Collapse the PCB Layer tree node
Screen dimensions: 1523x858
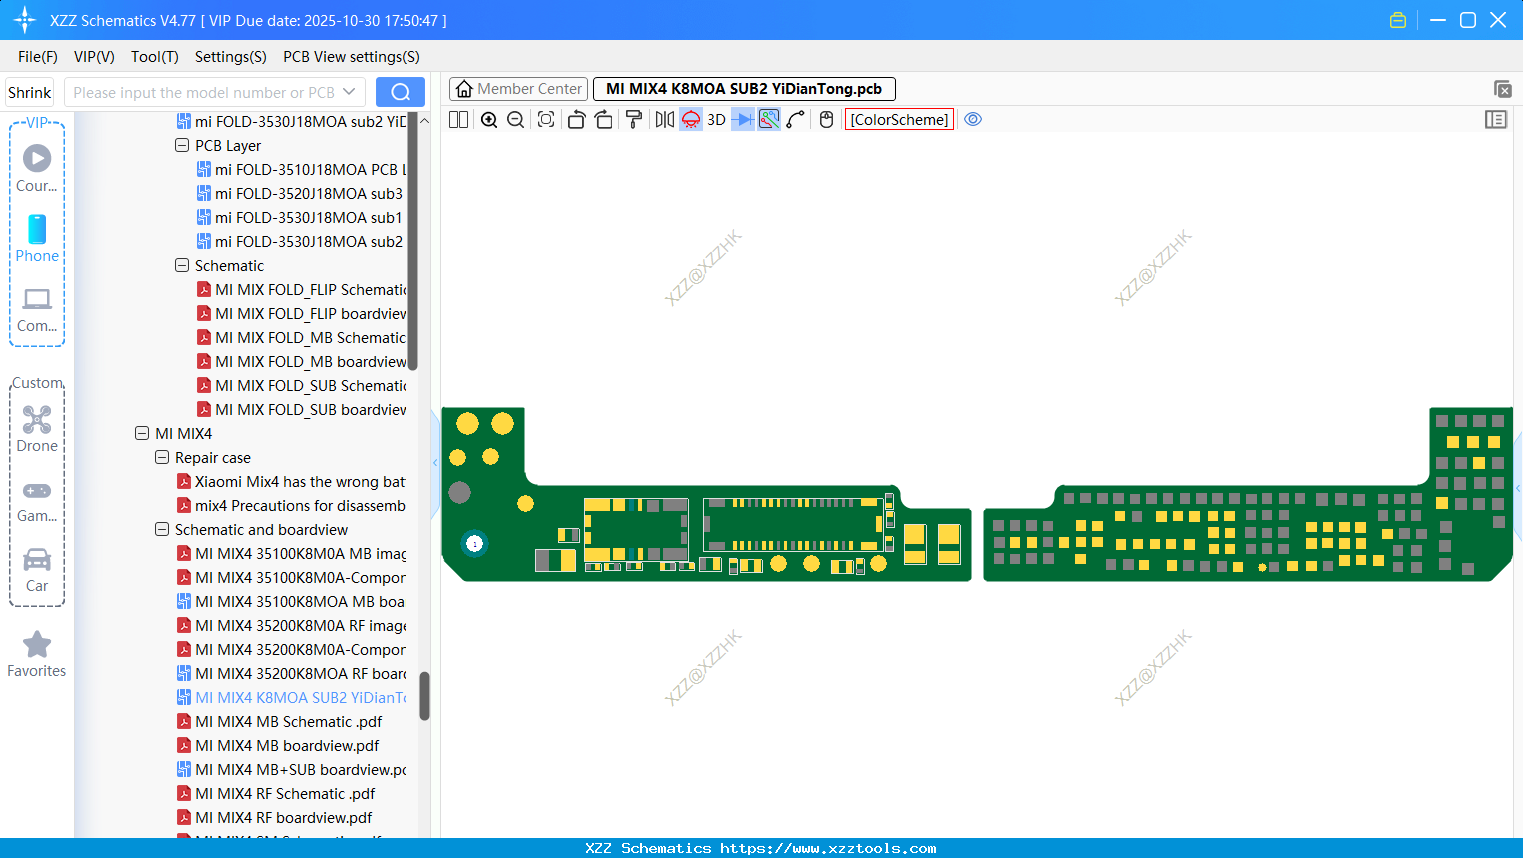(x=182, y=146)
